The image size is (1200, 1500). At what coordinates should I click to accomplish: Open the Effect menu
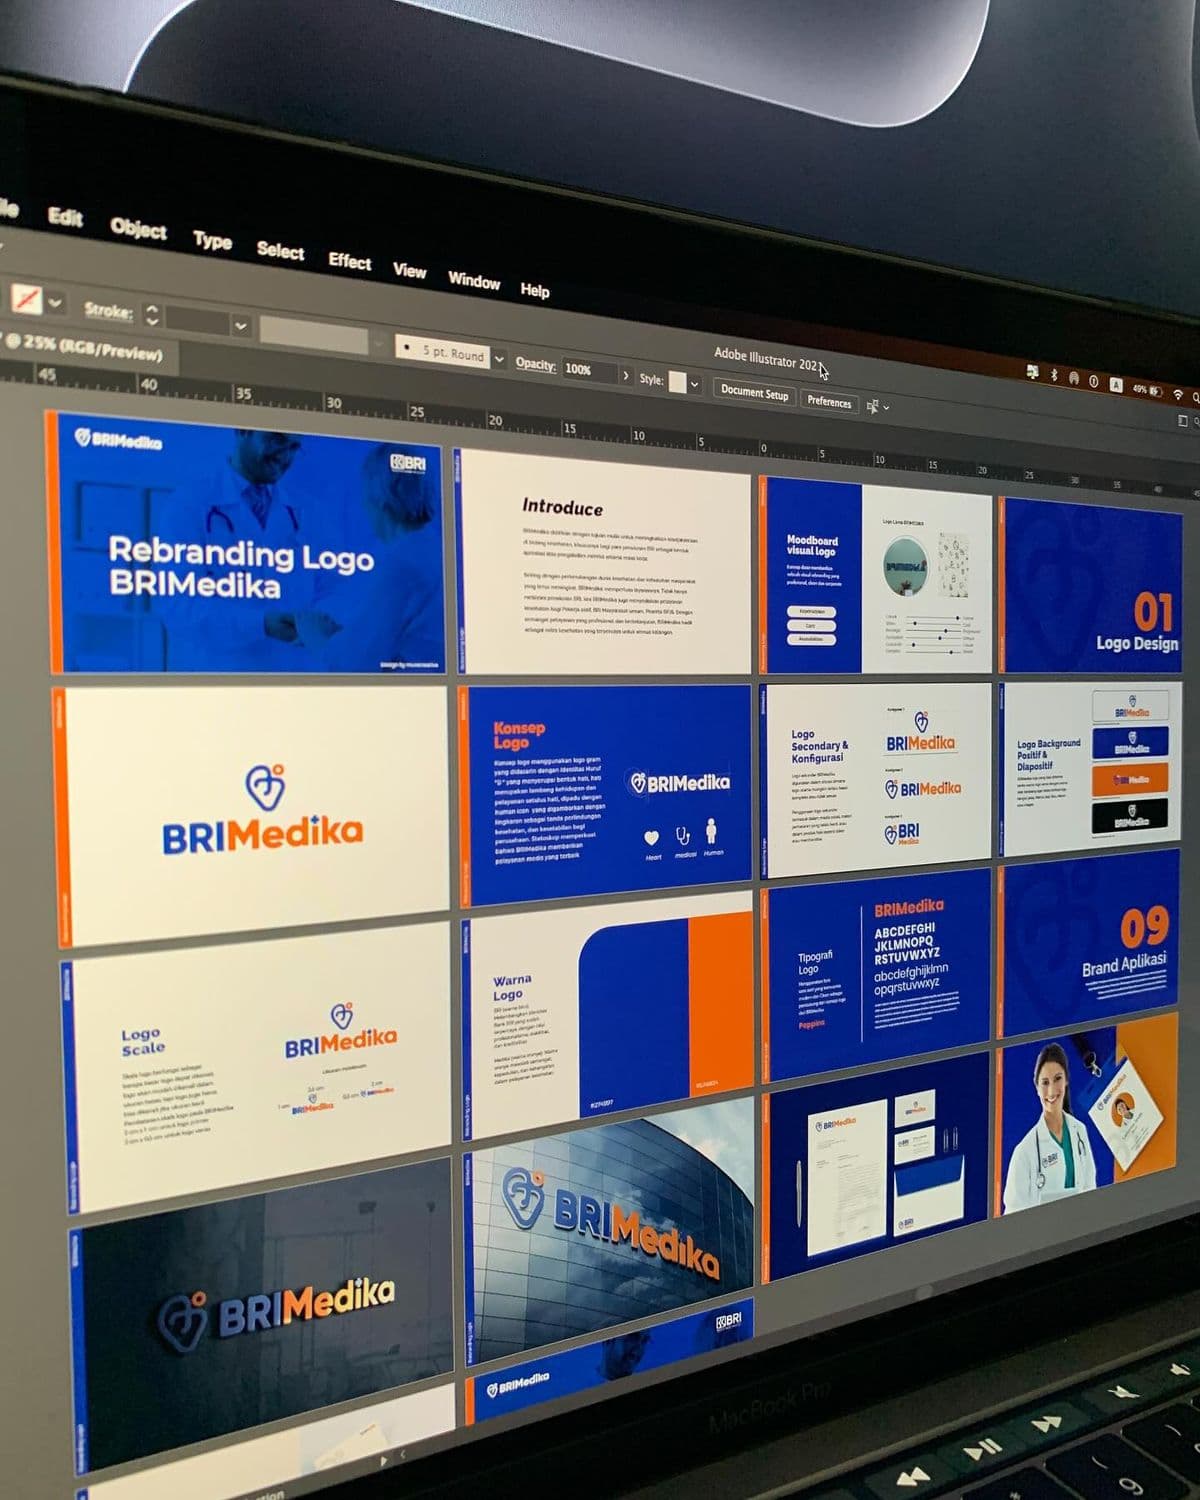tap(350, 261)
